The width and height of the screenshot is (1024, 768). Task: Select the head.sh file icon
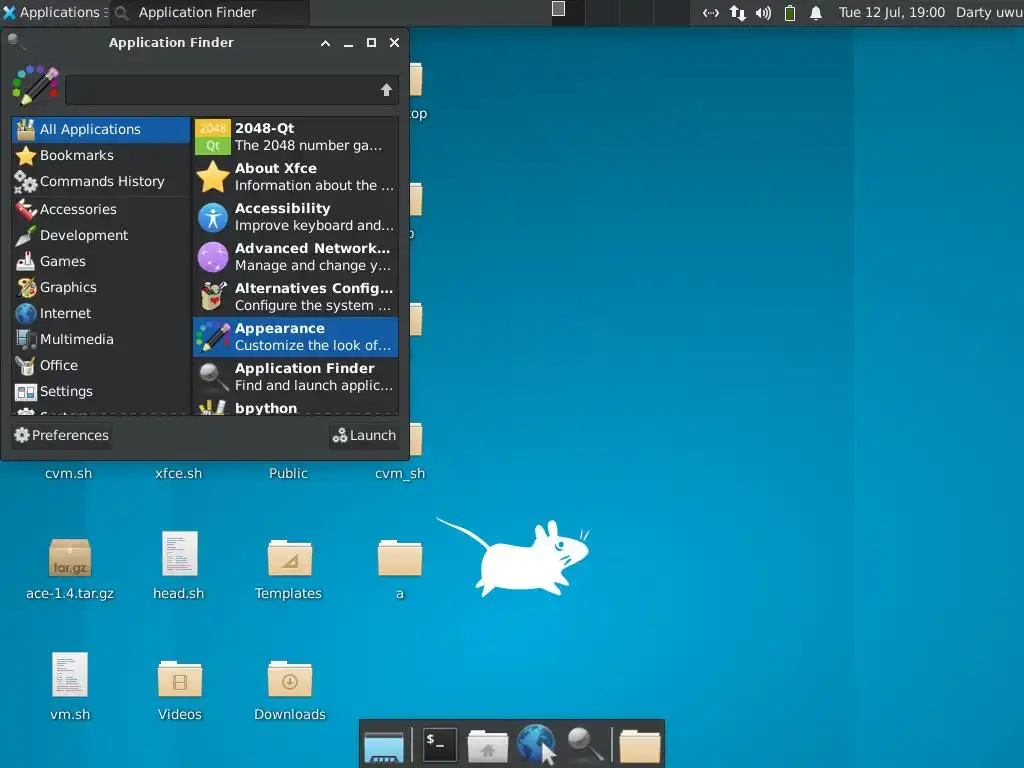[x=180, y=553]
